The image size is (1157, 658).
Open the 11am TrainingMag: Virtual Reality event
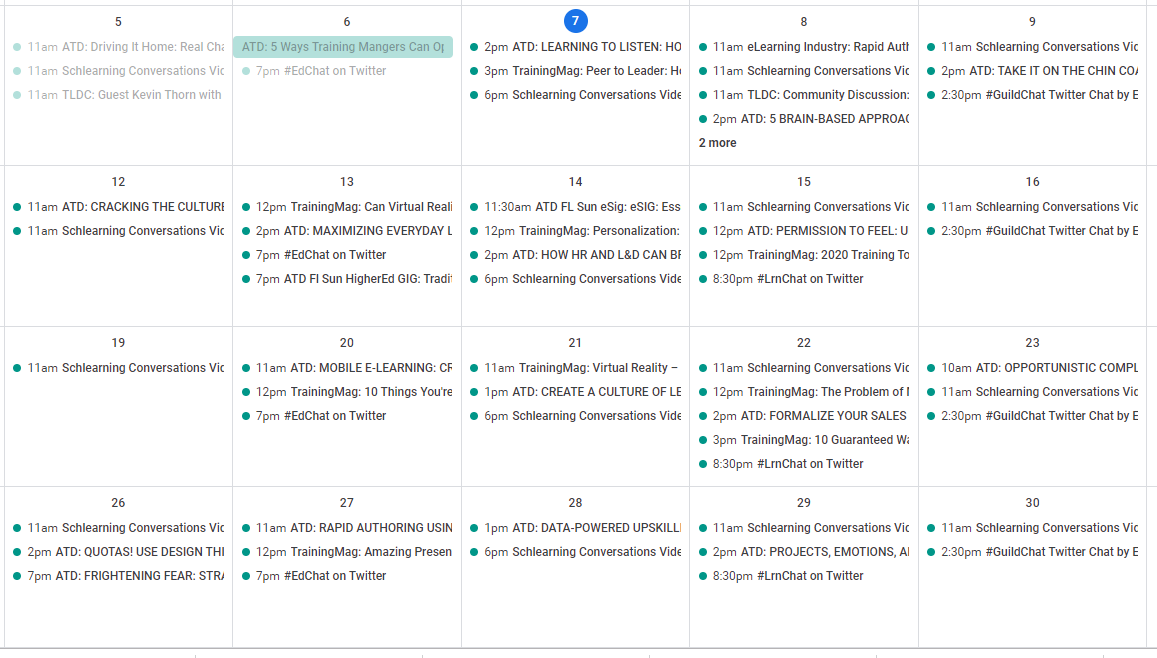pyautogui.click(x=576, y=368)
